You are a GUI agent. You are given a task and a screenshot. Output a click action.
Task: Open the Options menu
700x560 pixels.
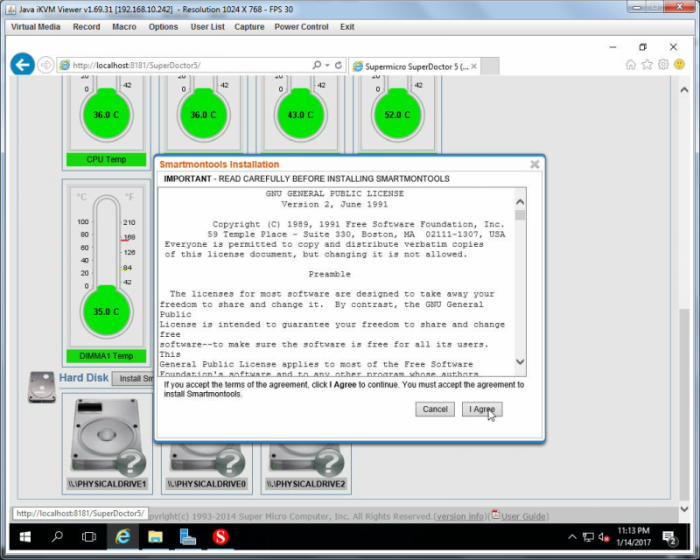pos(163,27)
